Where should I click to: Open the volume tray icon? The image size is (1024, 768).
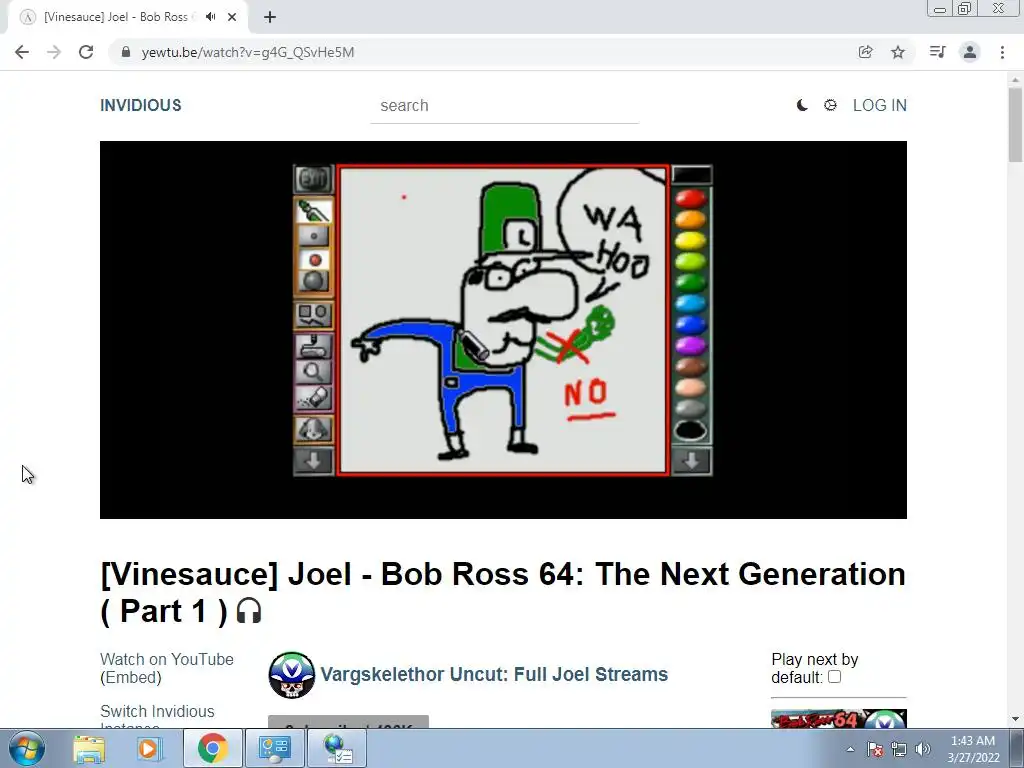point(923,749)
